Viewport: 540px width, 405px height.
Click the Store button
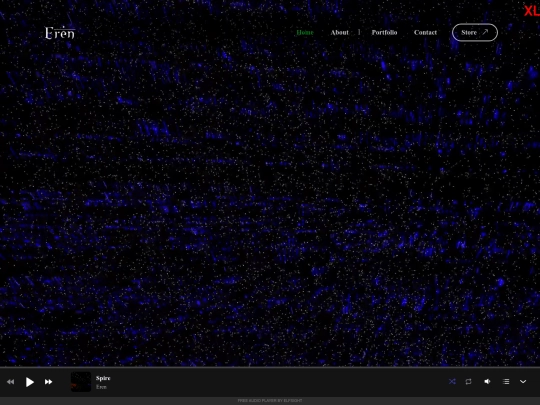475,32
